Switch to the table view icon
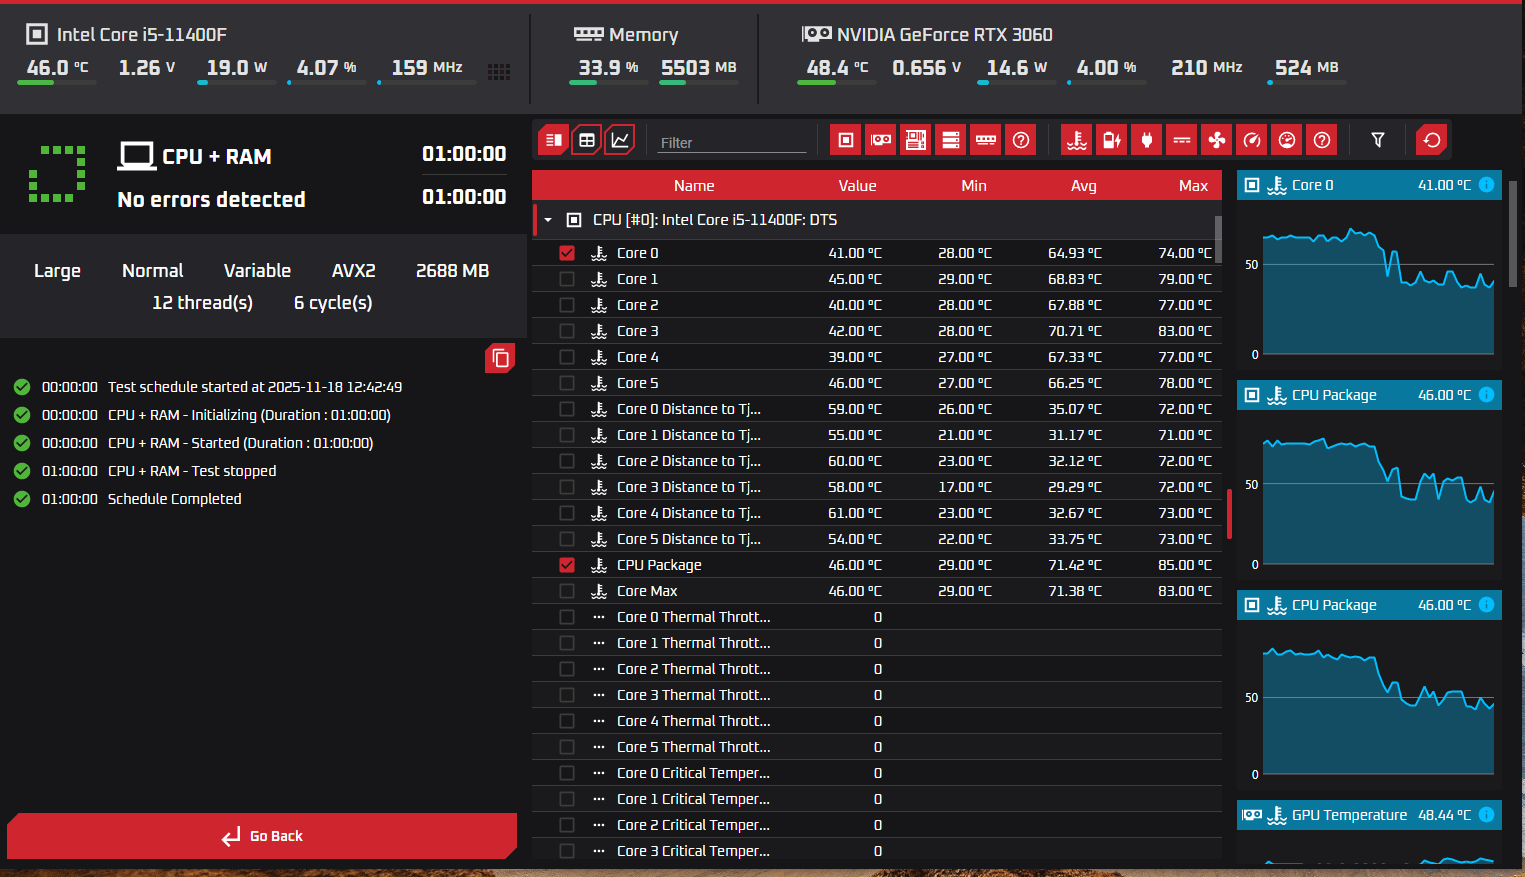The height and width of the screenshot is (877, 1525). 587,140
